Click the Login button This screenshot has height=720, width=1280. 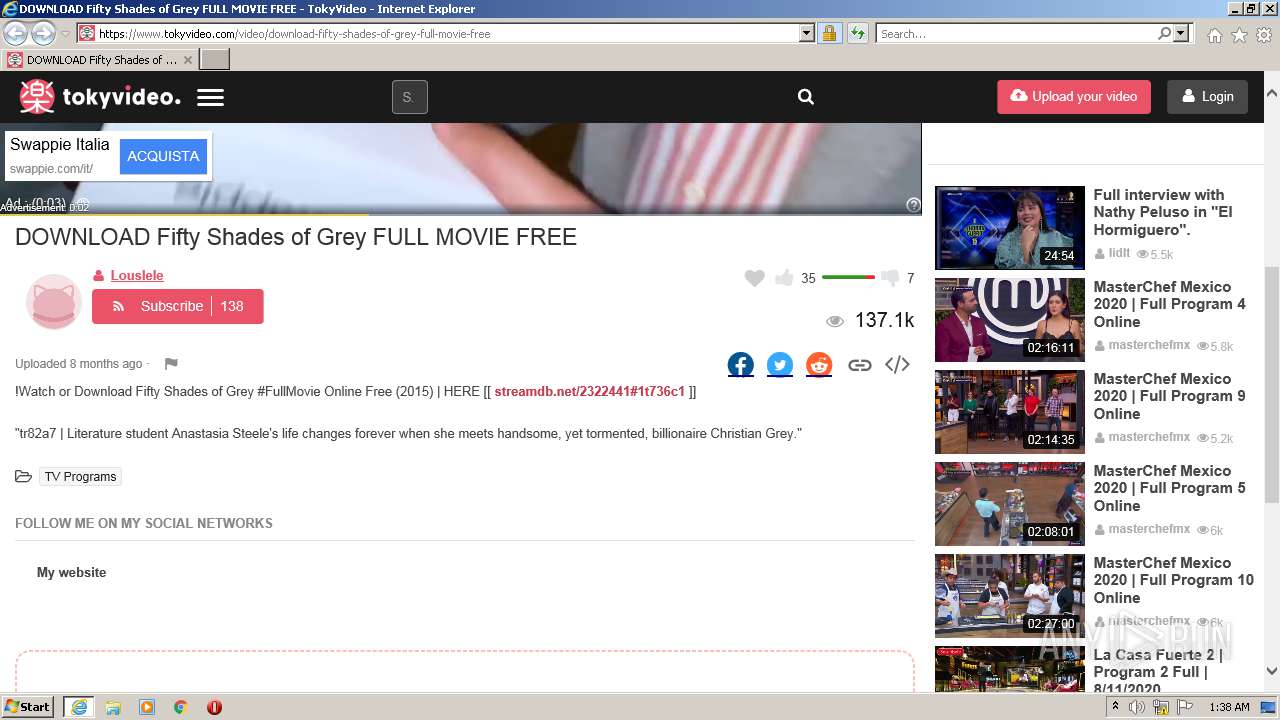pyautogui.click(x=1207, y=97)
